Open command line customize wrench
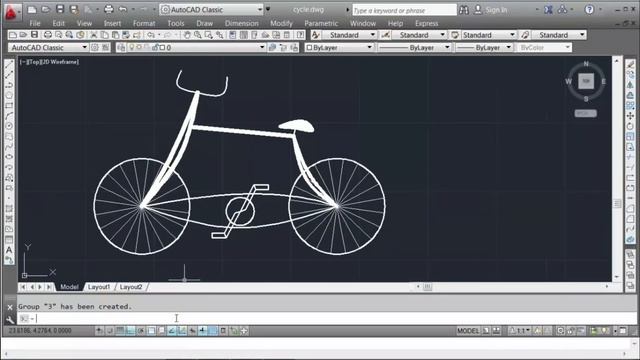Viewport: 640px width, 360px height. click(10, 320)
